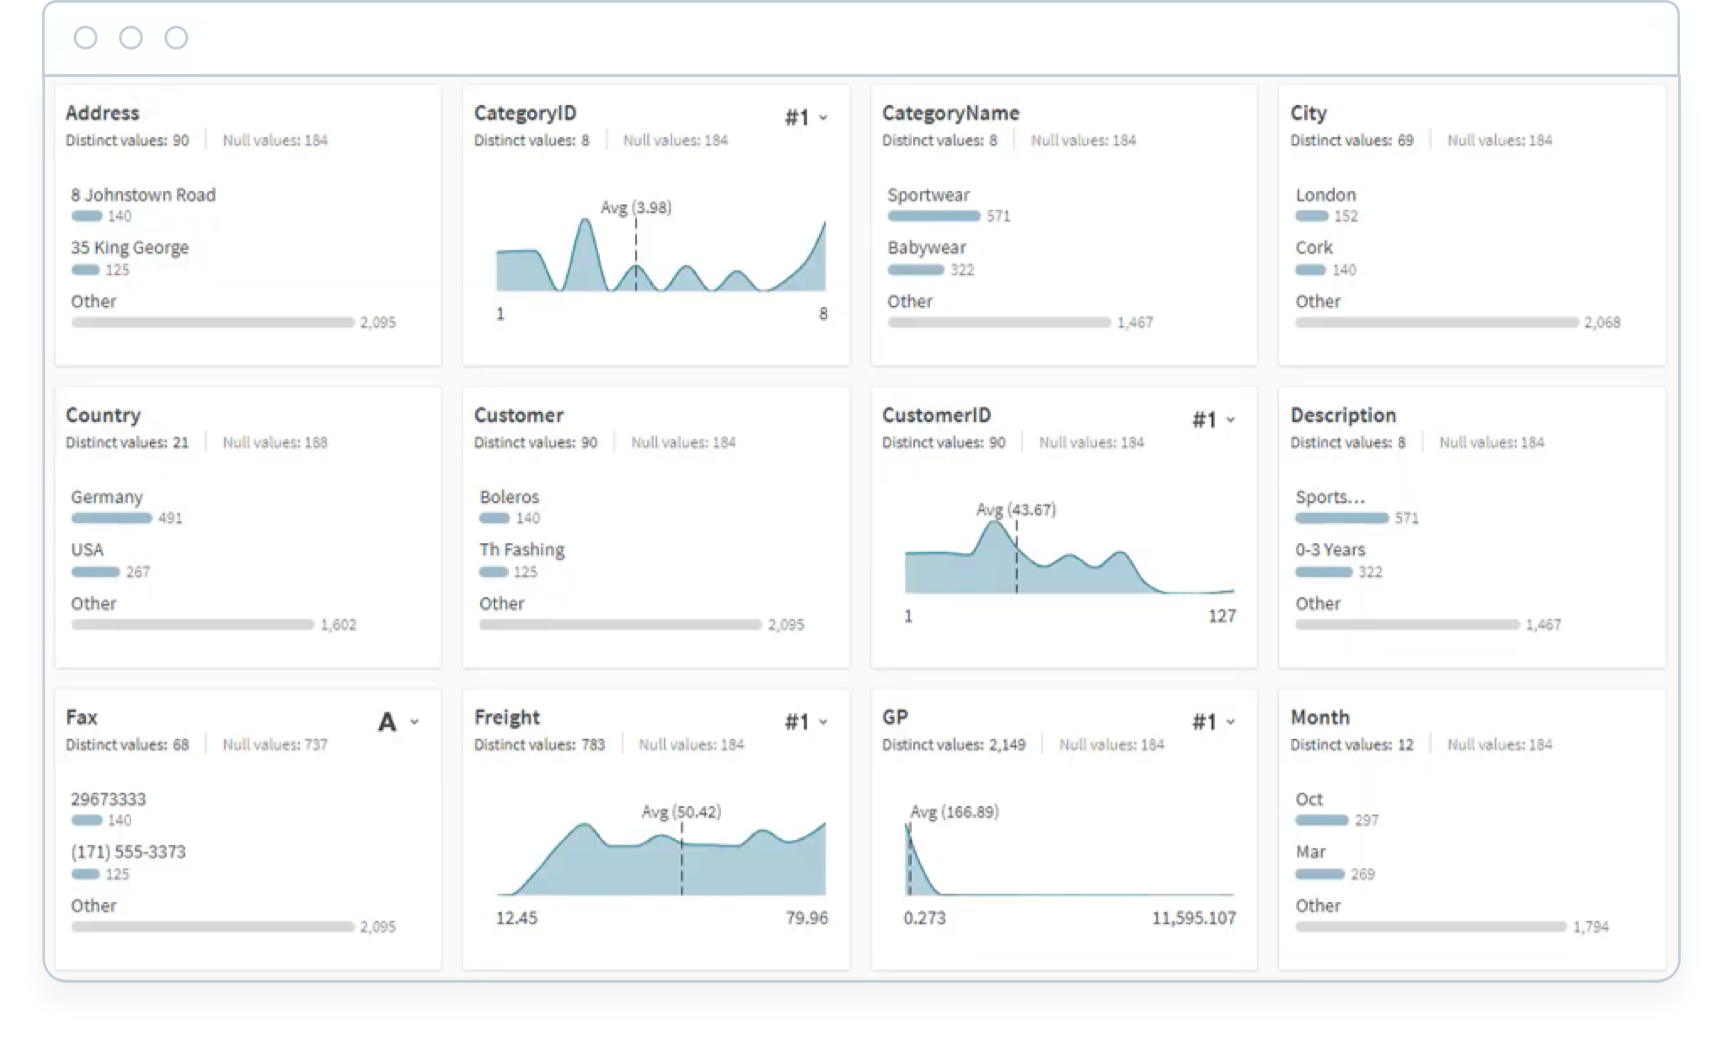Click "Null values: 737" on the Fax card

[x=274, y=744]
